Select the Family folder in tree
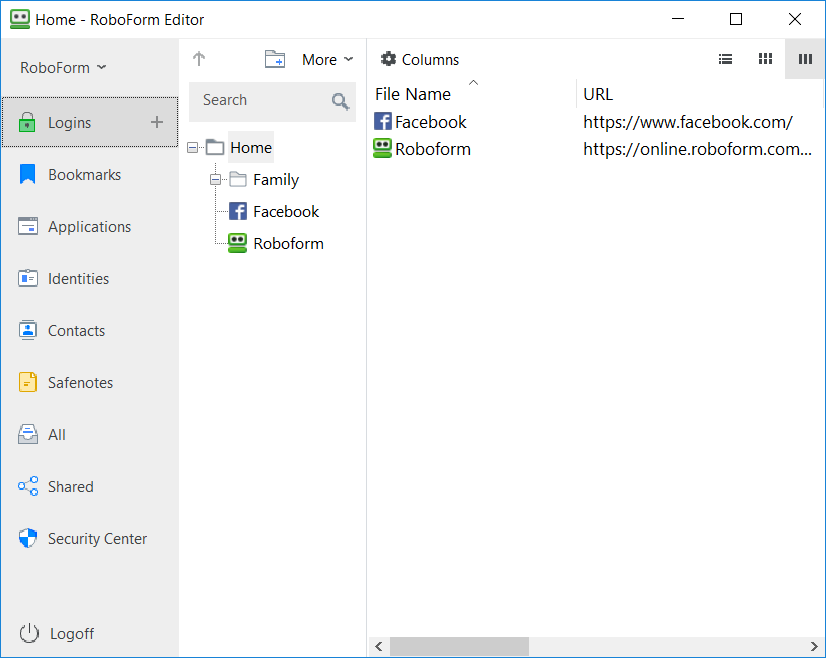Screen dimensions: 826x658 point(276,180)
